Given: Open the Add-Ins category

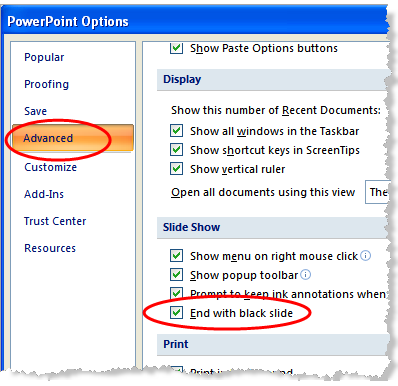Looking at the screenshot, I should pos(44,194).
